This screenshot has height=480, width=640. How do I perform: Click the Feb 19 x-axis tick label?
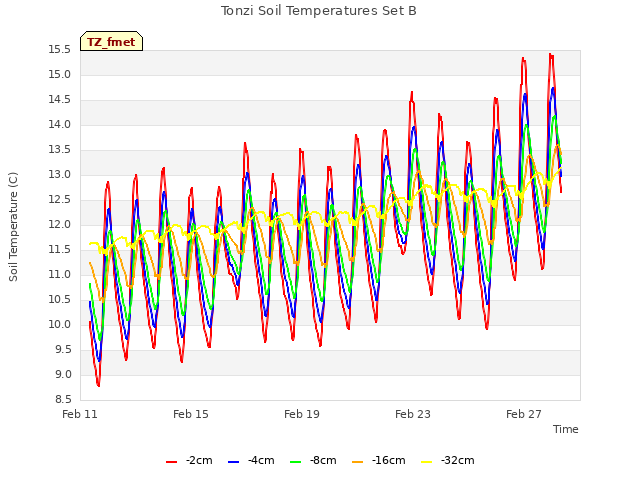[302, 414]
